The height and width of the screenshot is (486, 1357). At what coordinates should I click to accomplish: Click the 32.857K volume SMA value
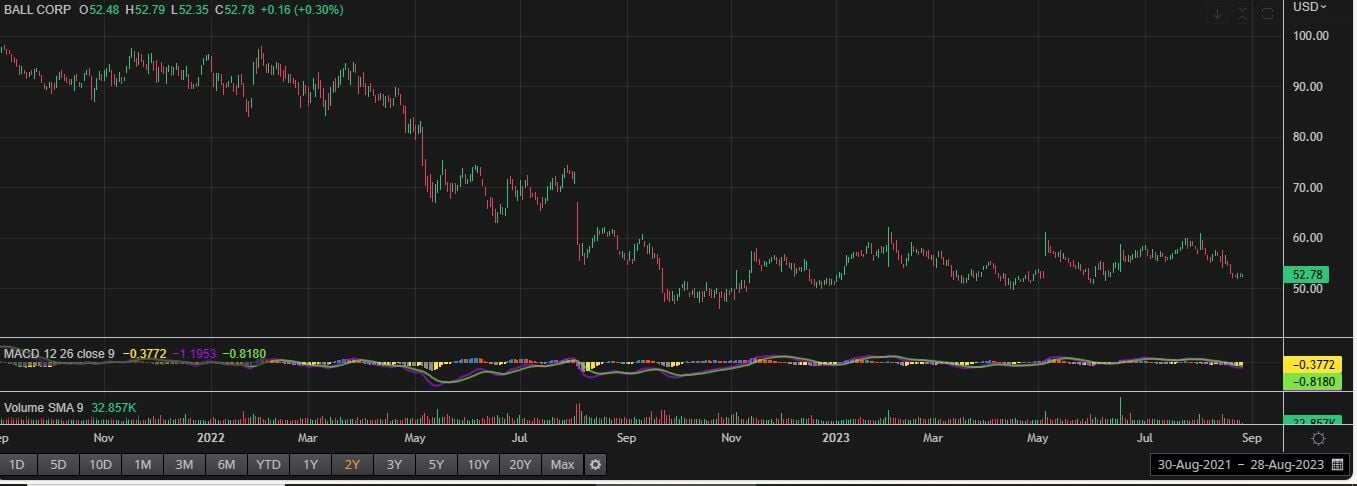coord(114,408)
